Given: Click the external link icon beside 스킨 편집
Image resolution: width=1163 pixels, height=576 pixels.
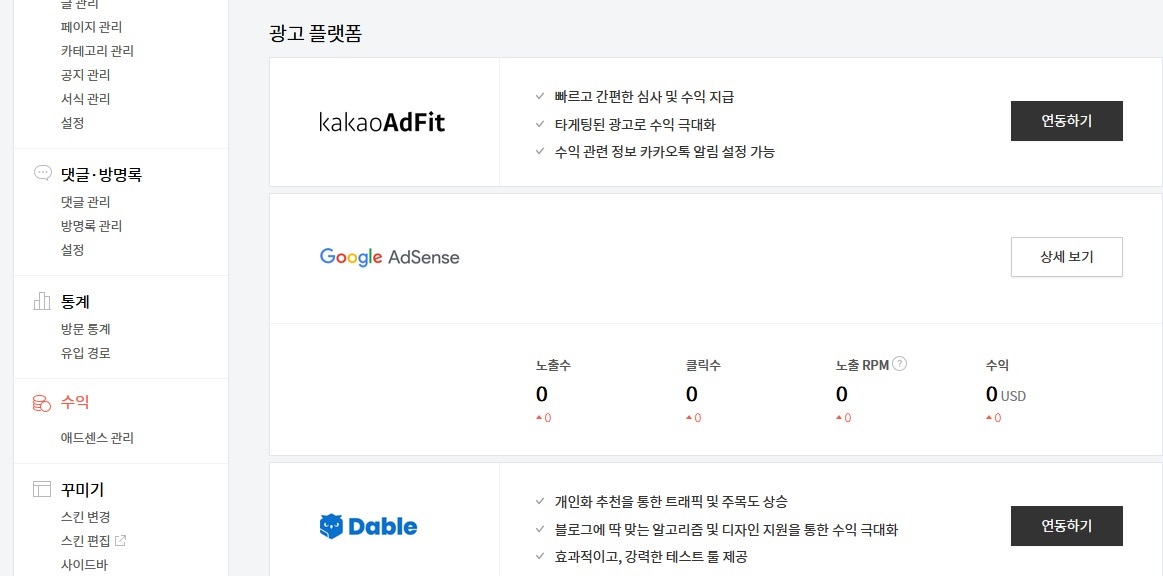Looking at the screenshot, I should [x=121, y=540].
